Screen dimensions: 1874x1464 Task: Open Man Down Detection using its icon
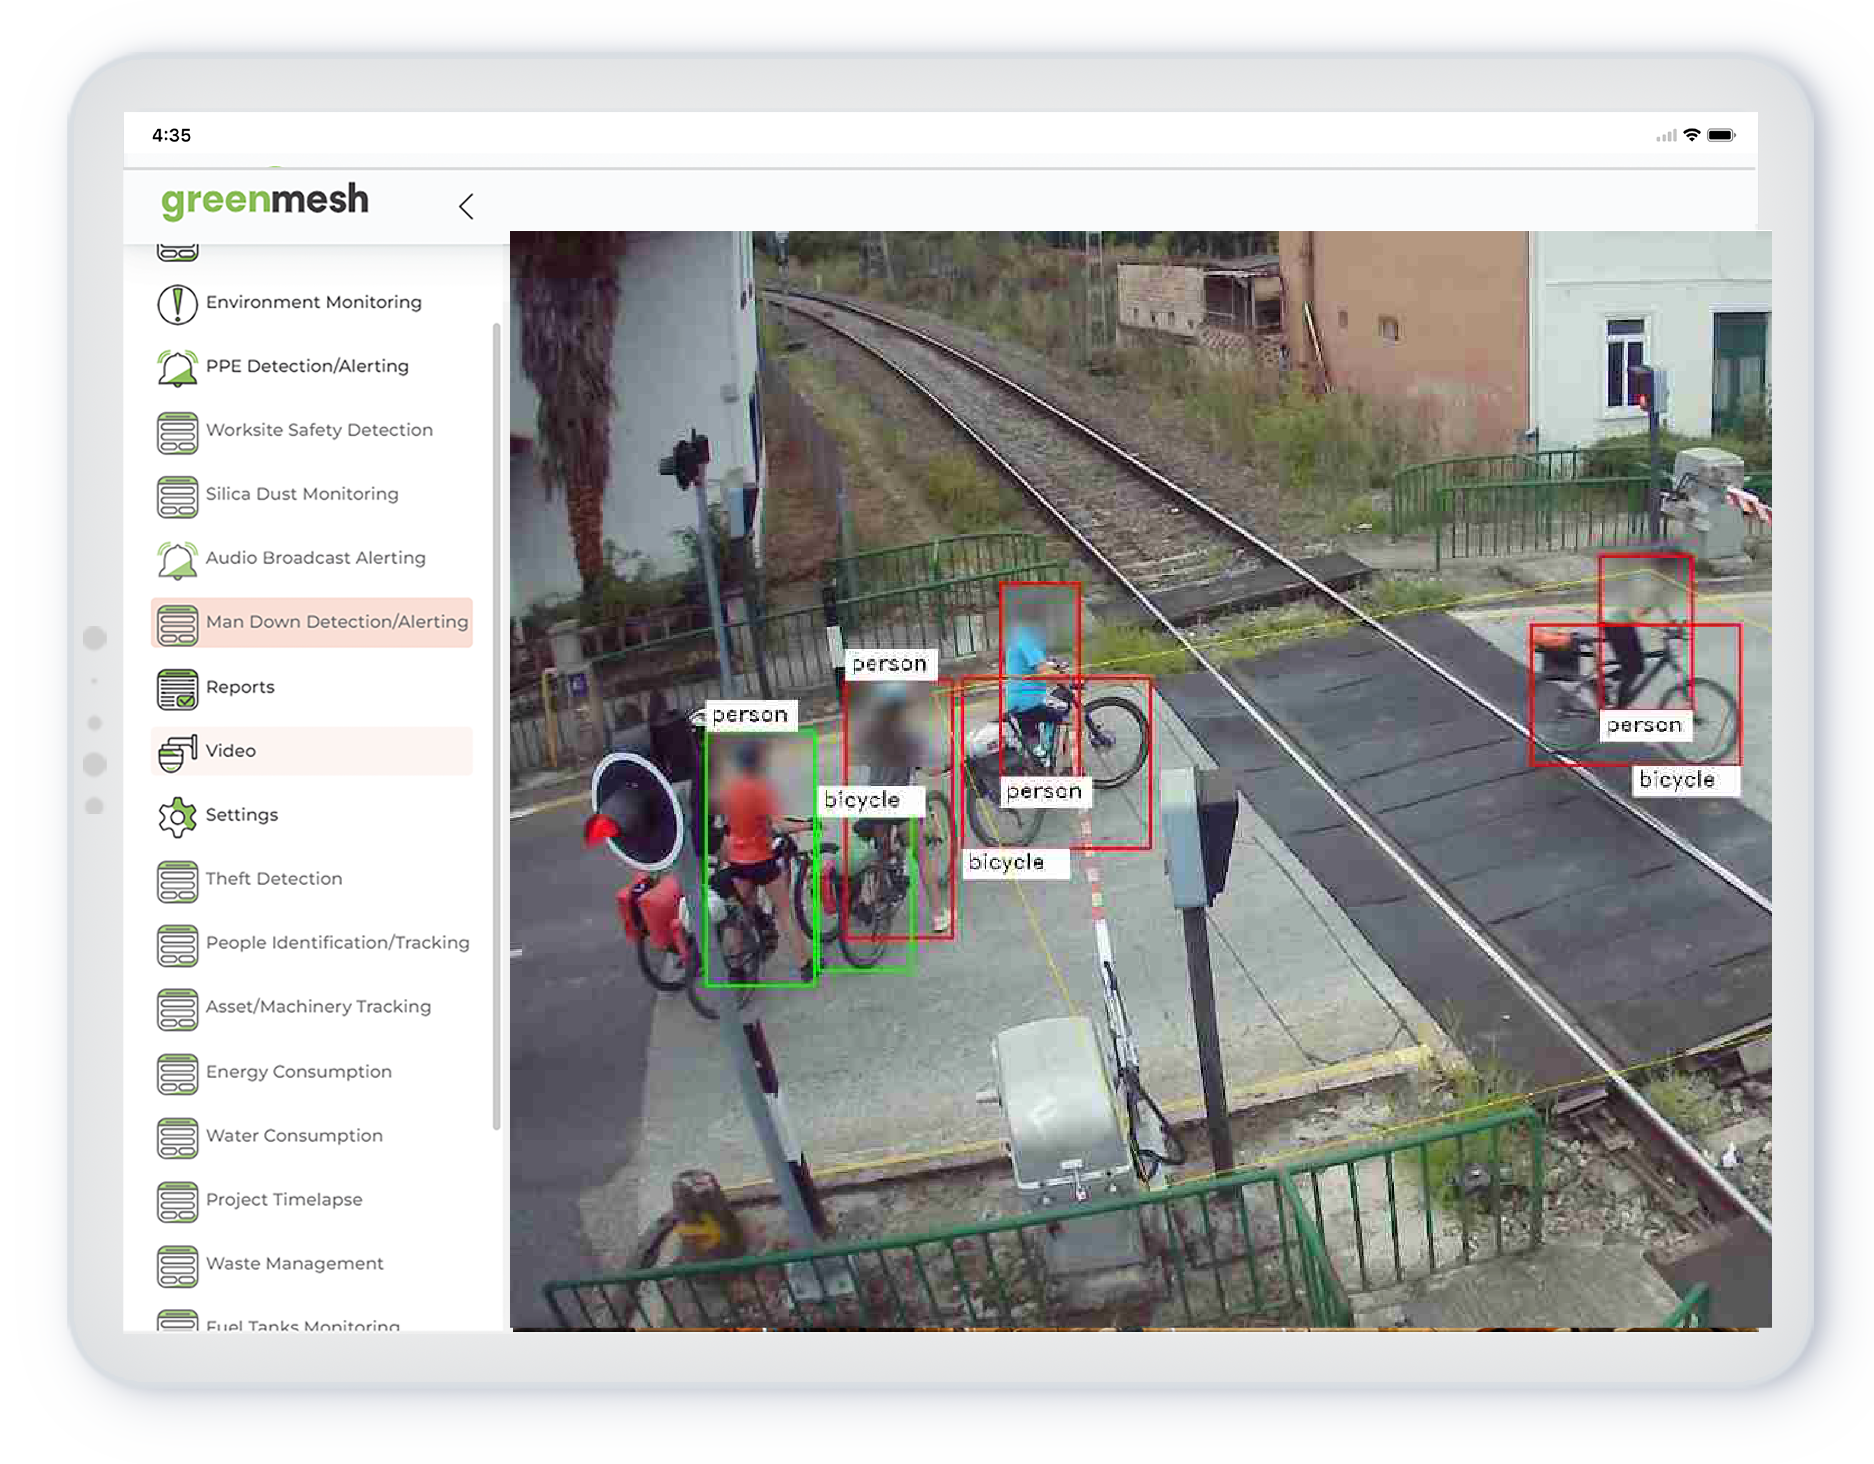click(x=177, y=623)
